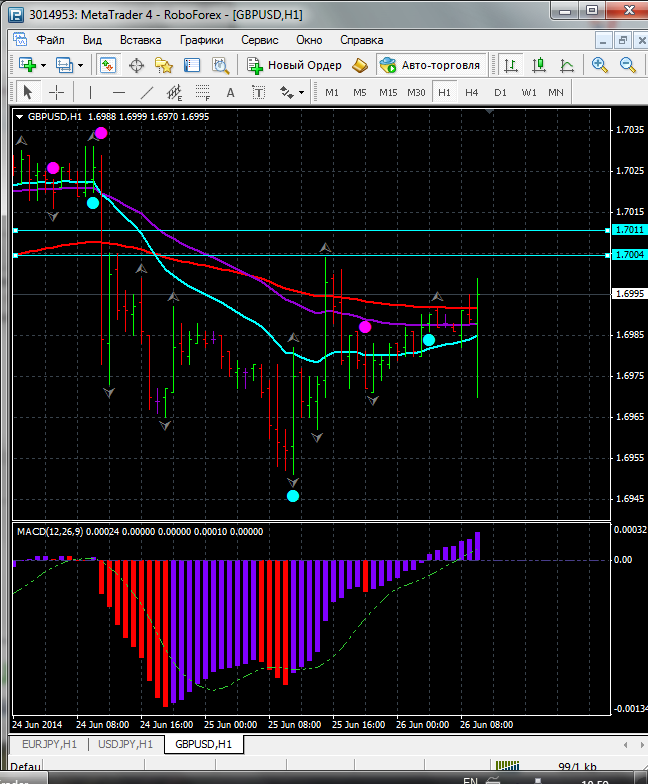Viewport: 660px width, 784px height.
Task: Click the 1.6995 current price label
Action: tap(630, 294)
